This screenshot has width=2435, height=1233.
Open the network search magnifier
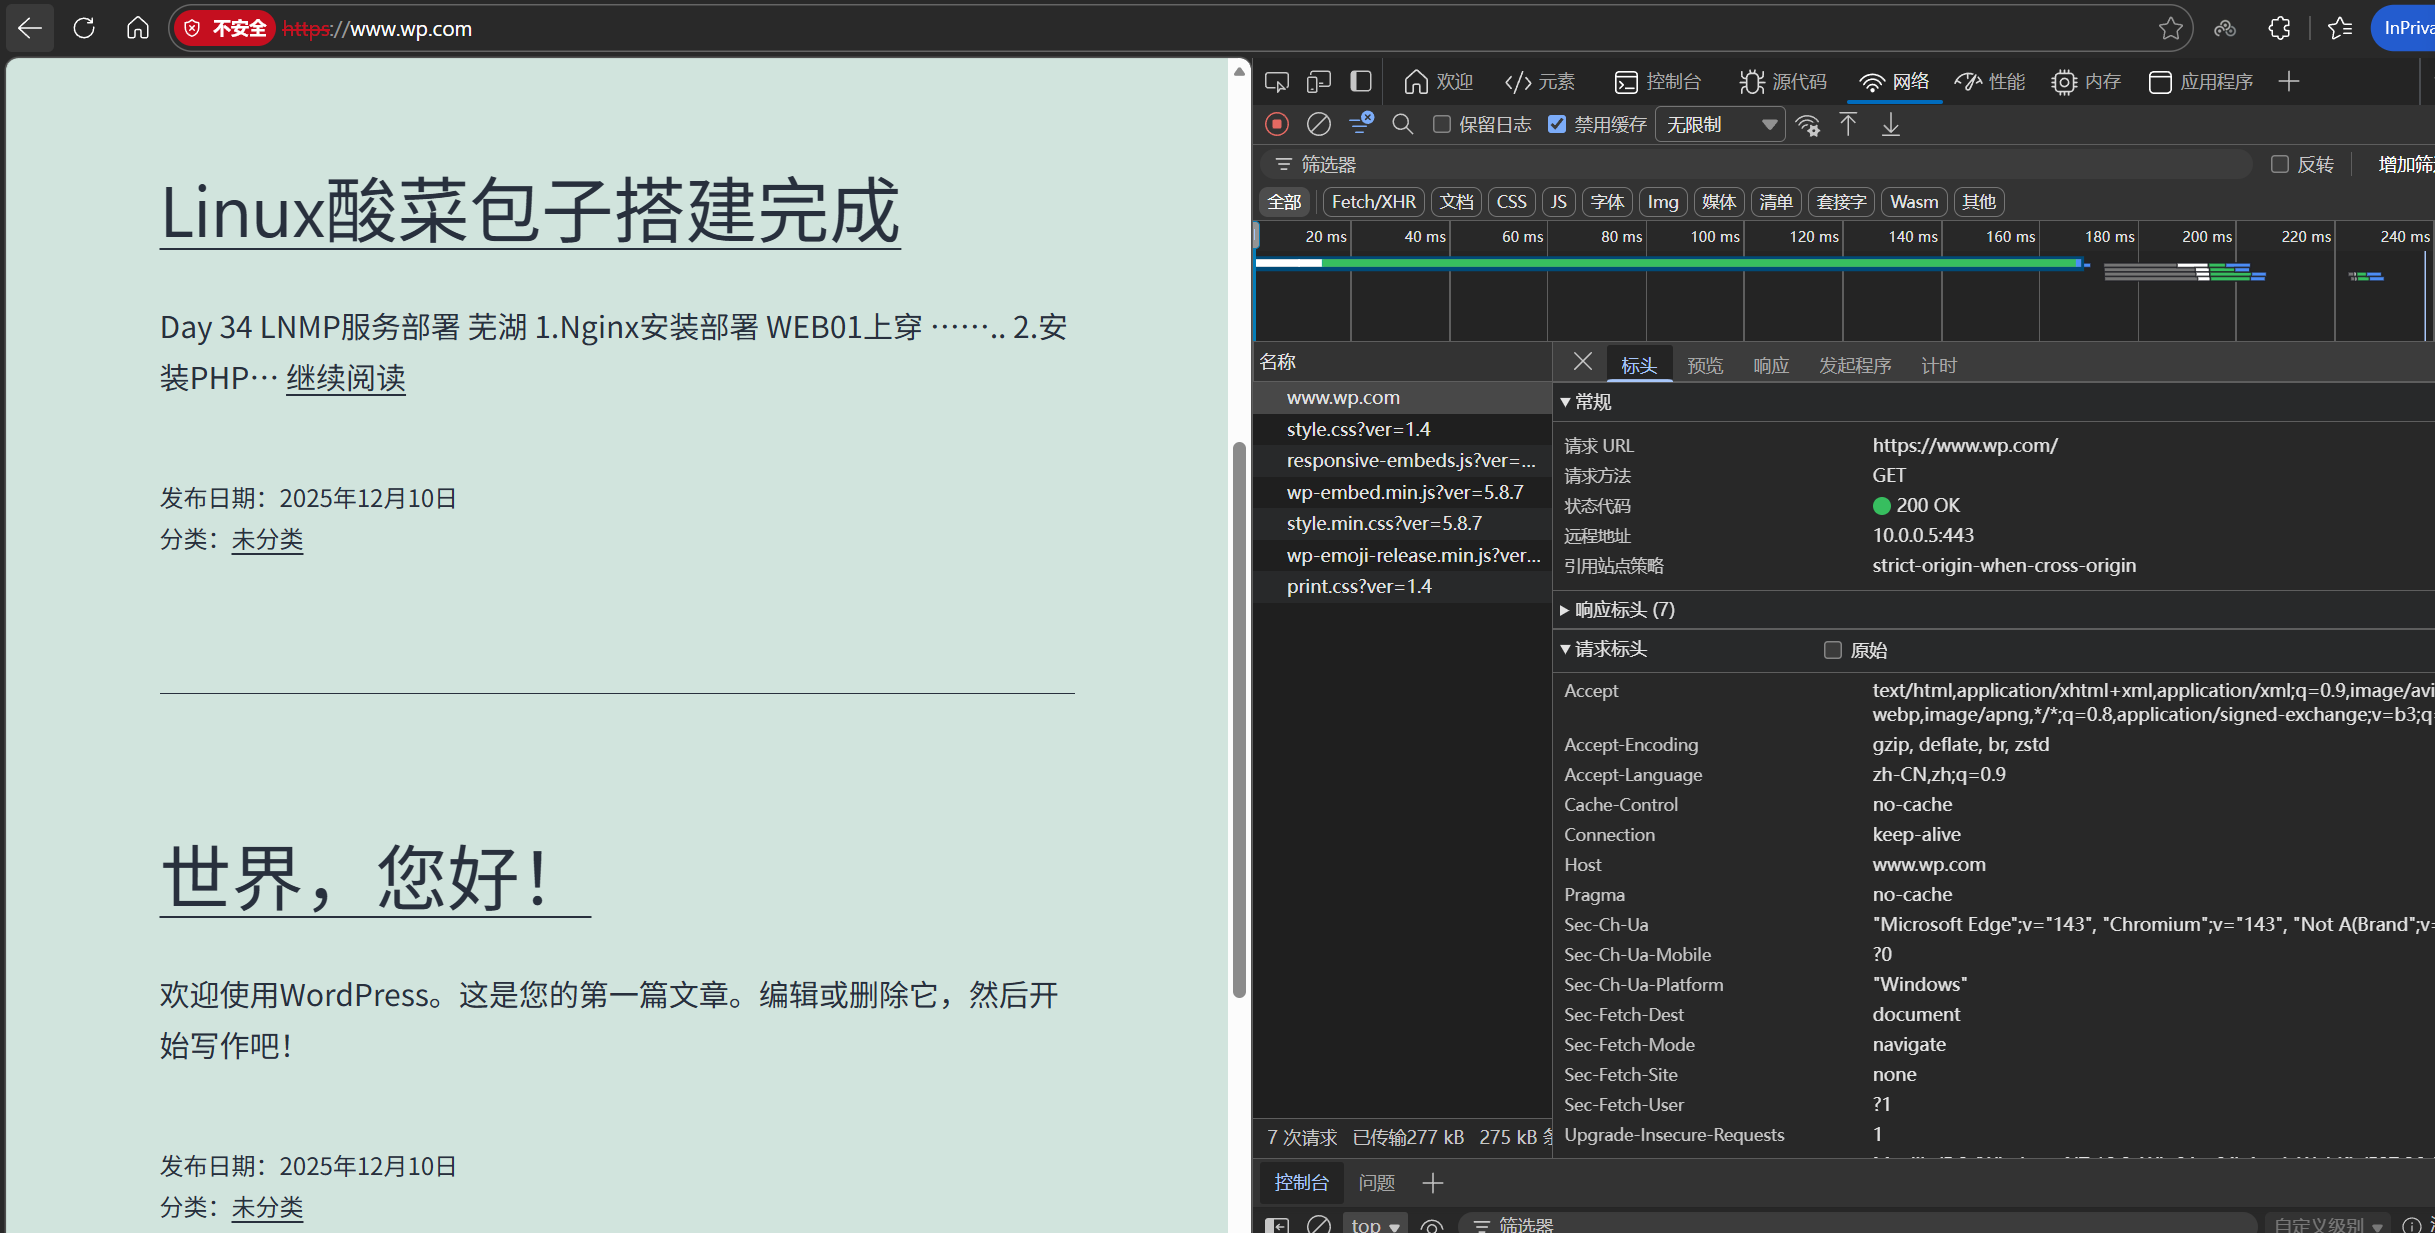(x=1402, y=124)
